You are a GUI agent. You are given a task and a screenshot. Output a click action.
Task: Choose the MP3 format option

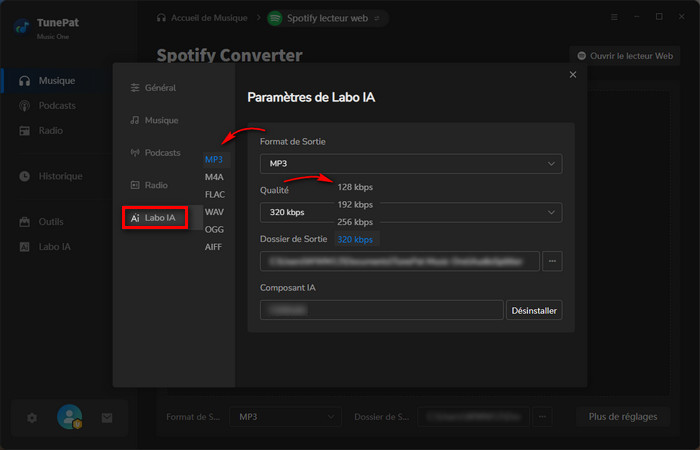tap(214, 159)
